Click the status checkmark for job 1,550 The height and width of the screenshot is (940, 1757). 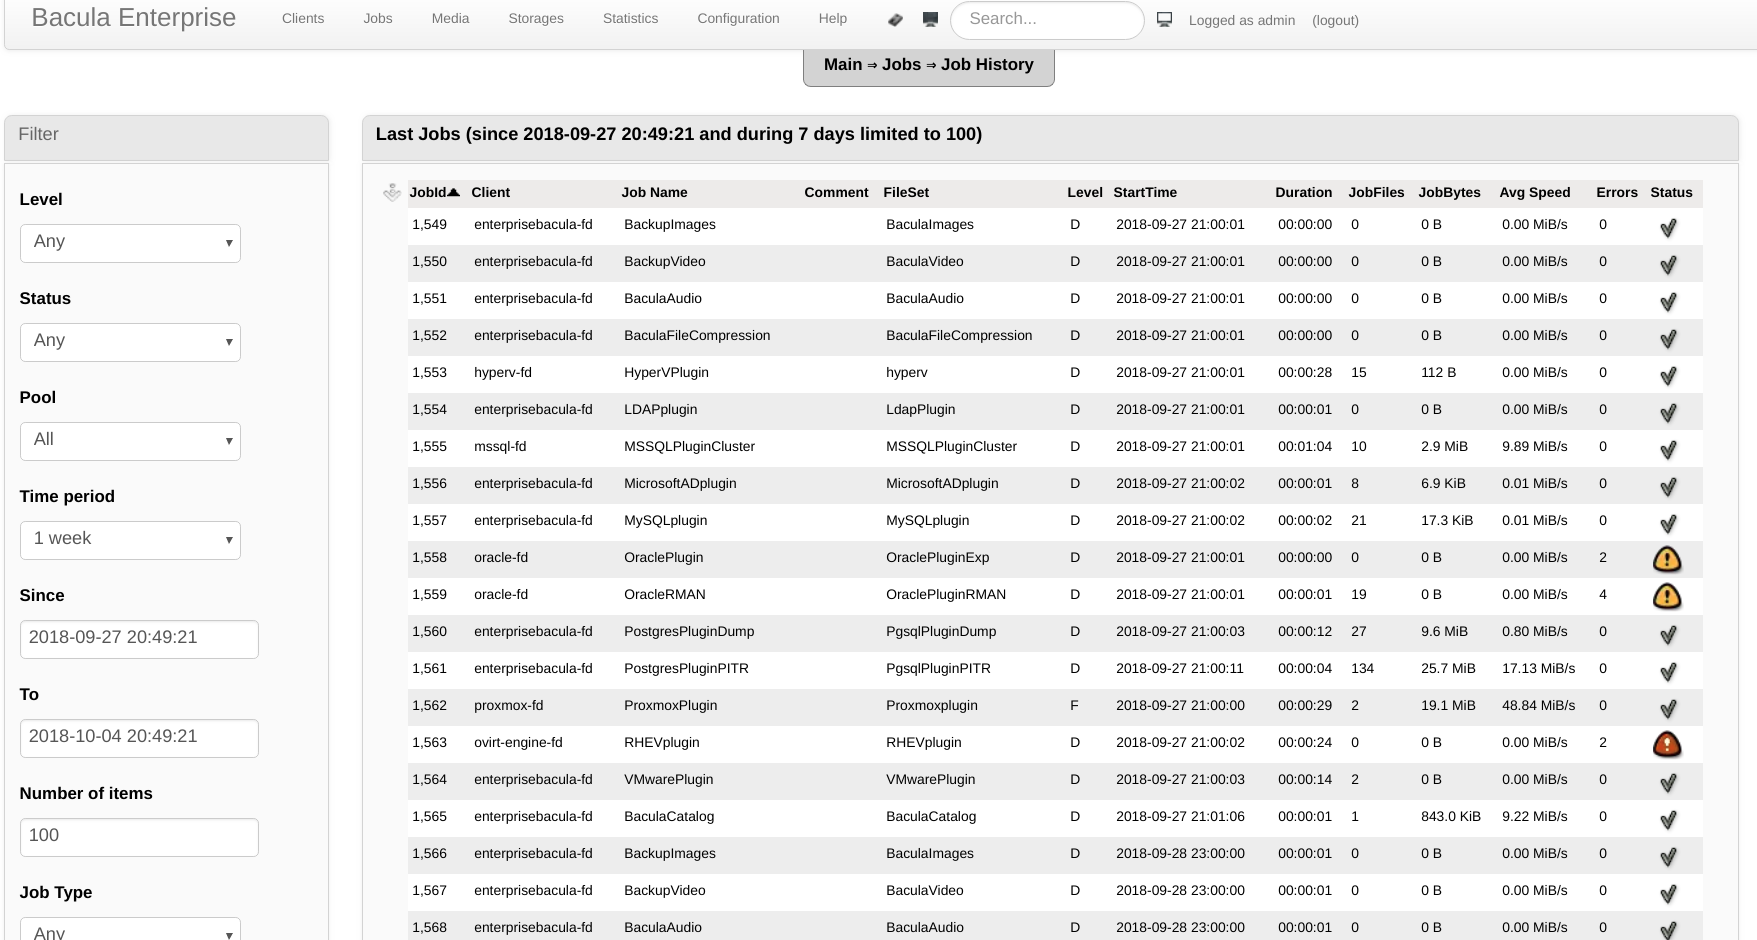[x=1668, y=265]
